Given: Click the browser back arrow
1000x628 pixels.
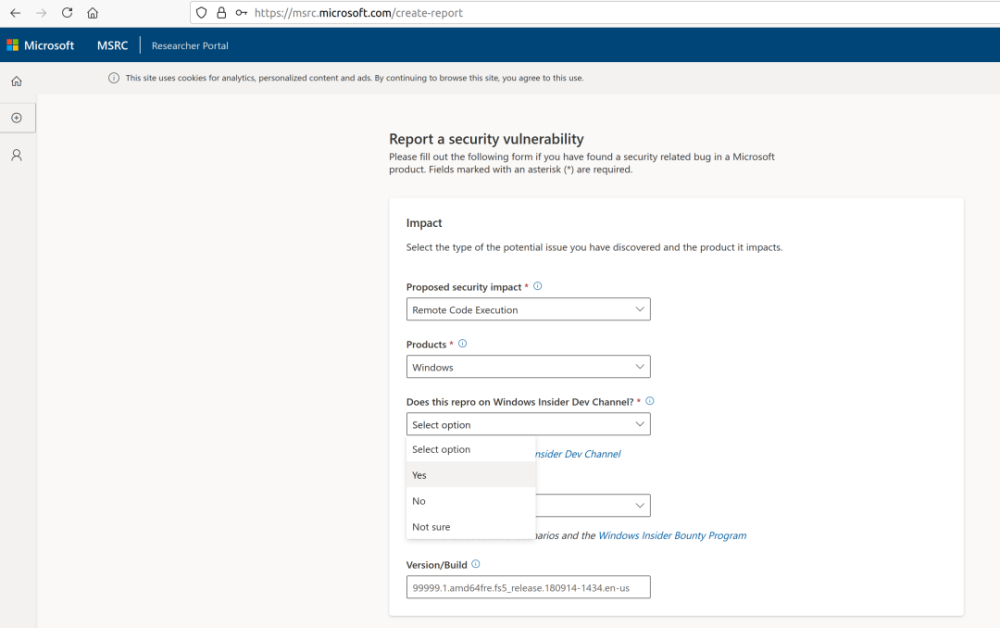Looking at the screenshot, I should (x=15, y=13).
